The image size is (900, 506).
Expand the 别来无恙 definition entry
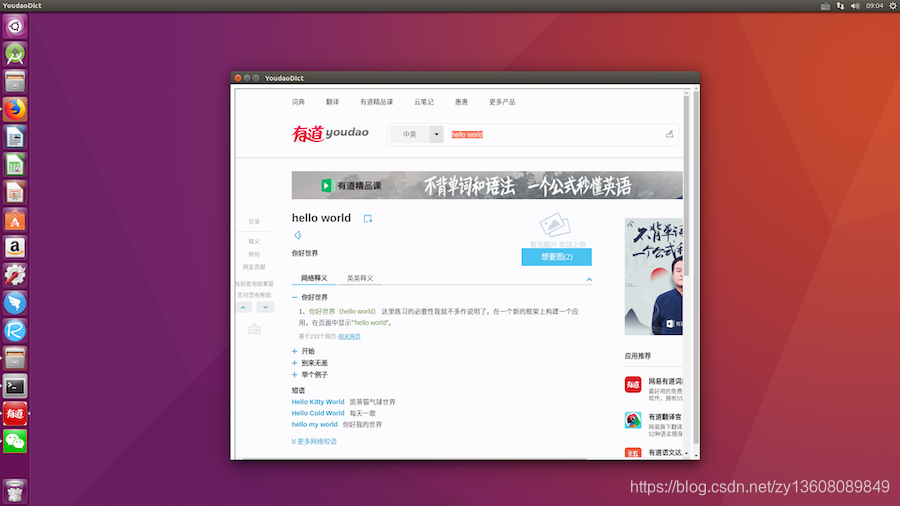[x=294, y=363]
